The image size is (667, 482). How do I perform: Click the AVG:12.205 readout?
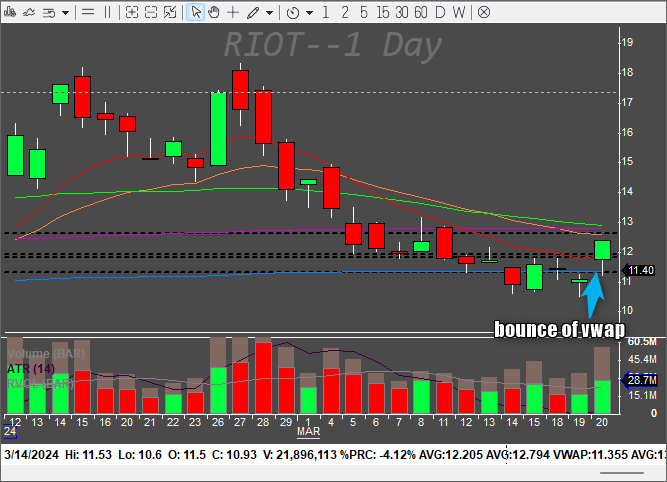450,455
